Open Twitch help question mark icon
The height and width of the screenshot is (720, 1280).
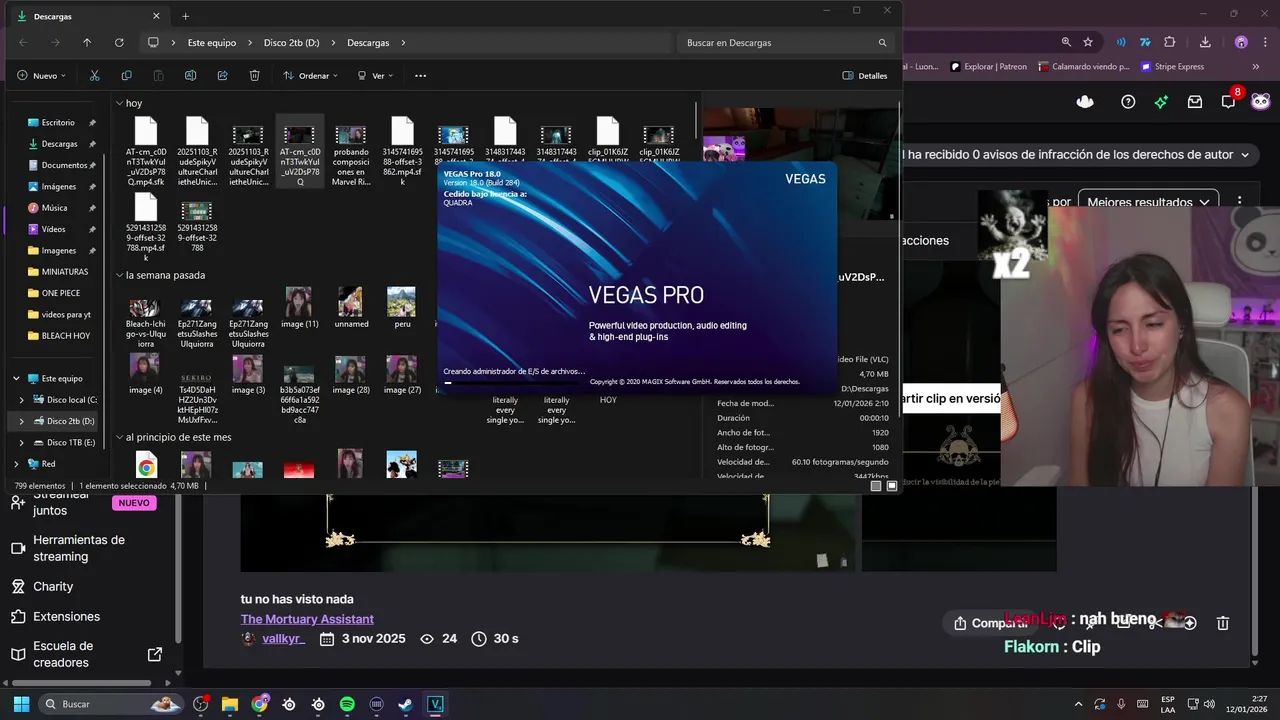coord(1128,101)
